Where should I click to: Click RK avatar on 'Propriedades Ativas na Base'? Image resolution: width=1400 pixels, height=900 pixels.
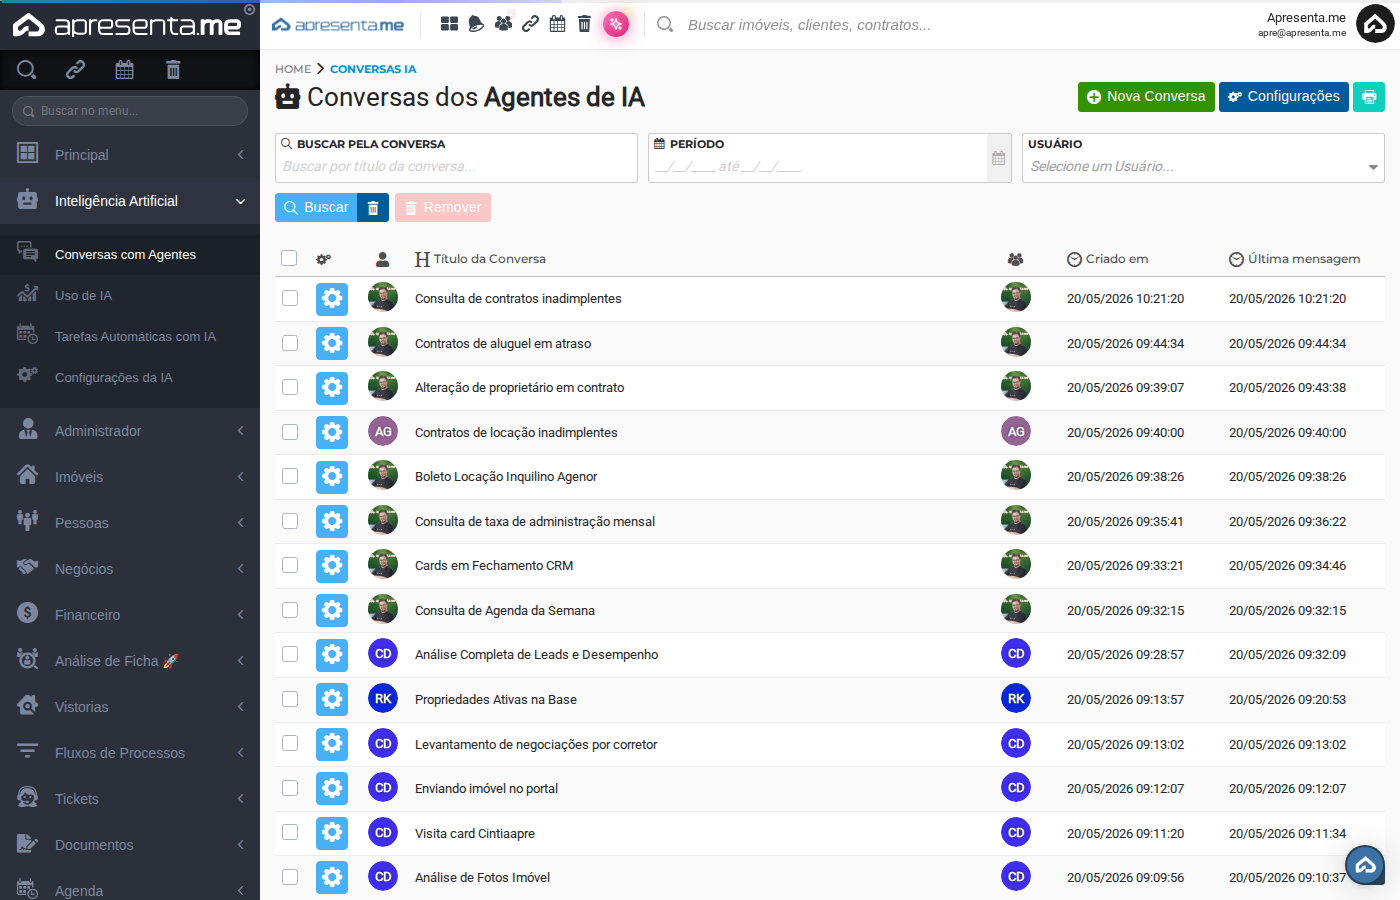click(x=383, y=699)
